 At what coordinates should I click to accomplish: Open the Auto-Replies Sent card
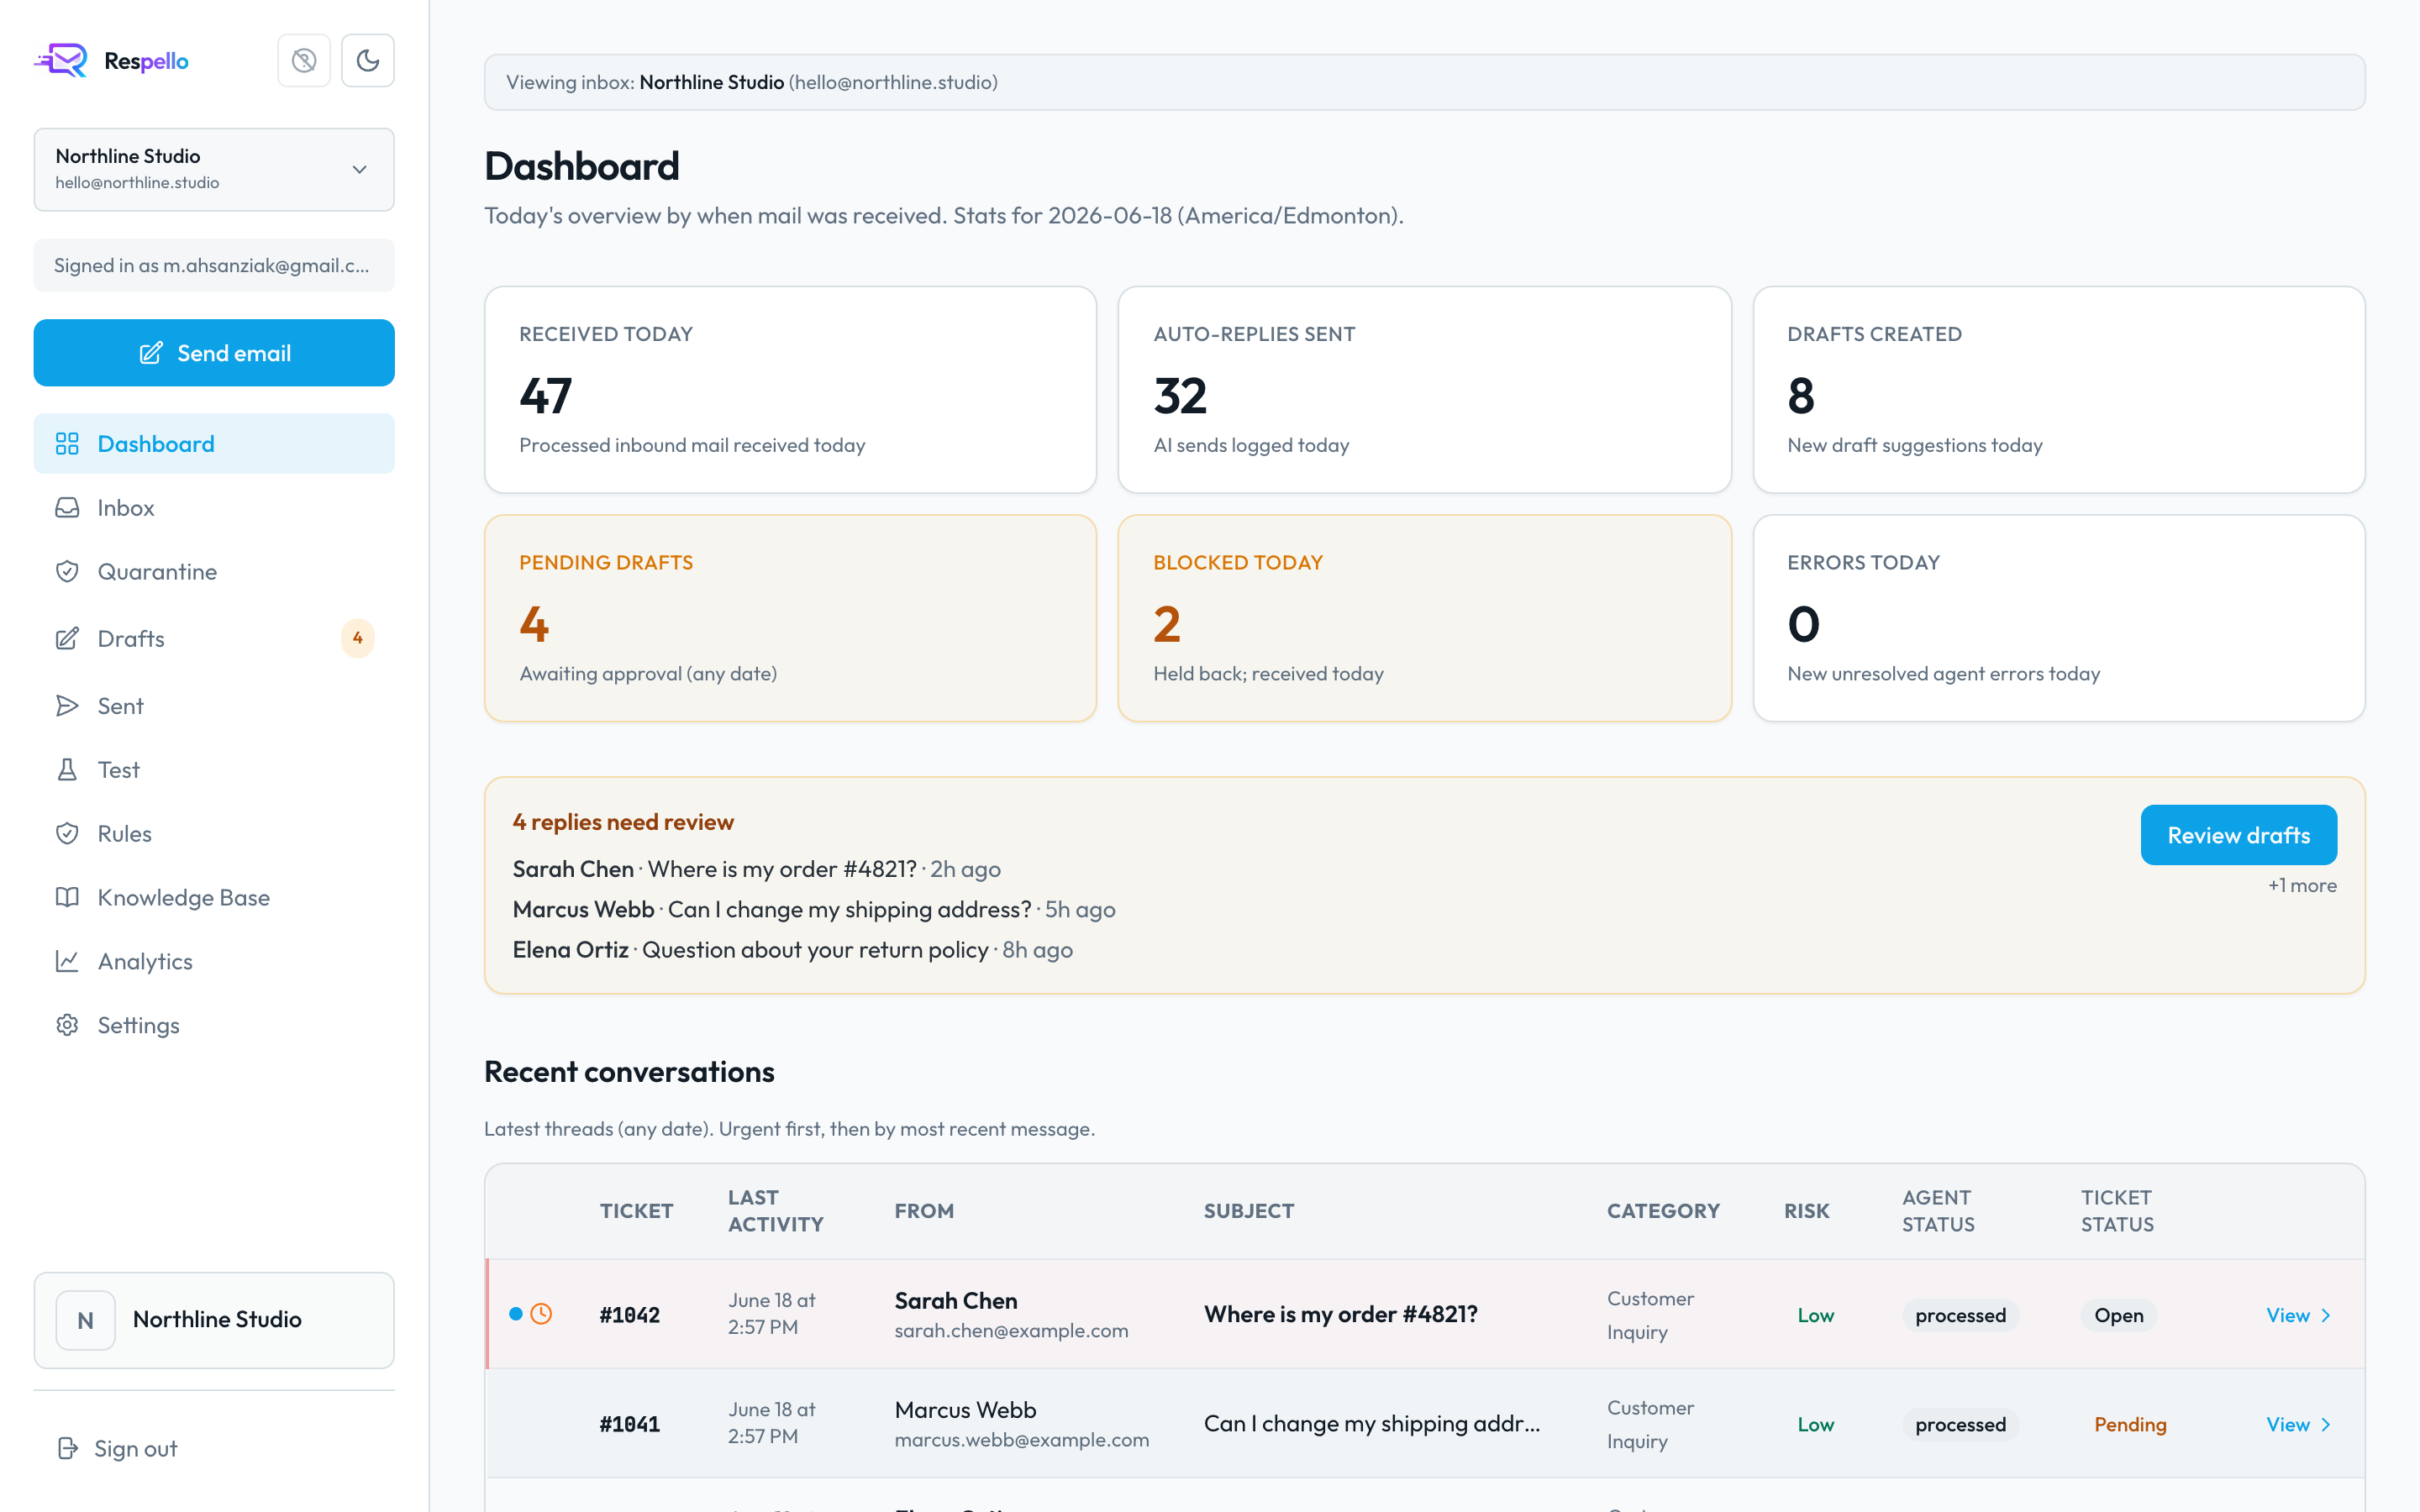pyautogui.click(x=1424, y=390)
